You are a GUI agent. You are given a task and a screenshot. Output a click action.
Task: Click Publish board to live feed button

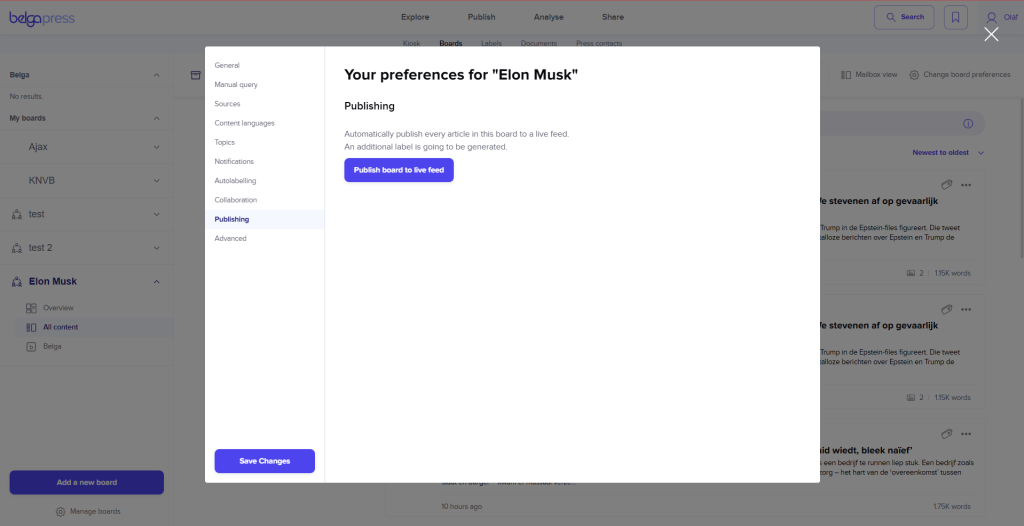[x=399, y=170]
